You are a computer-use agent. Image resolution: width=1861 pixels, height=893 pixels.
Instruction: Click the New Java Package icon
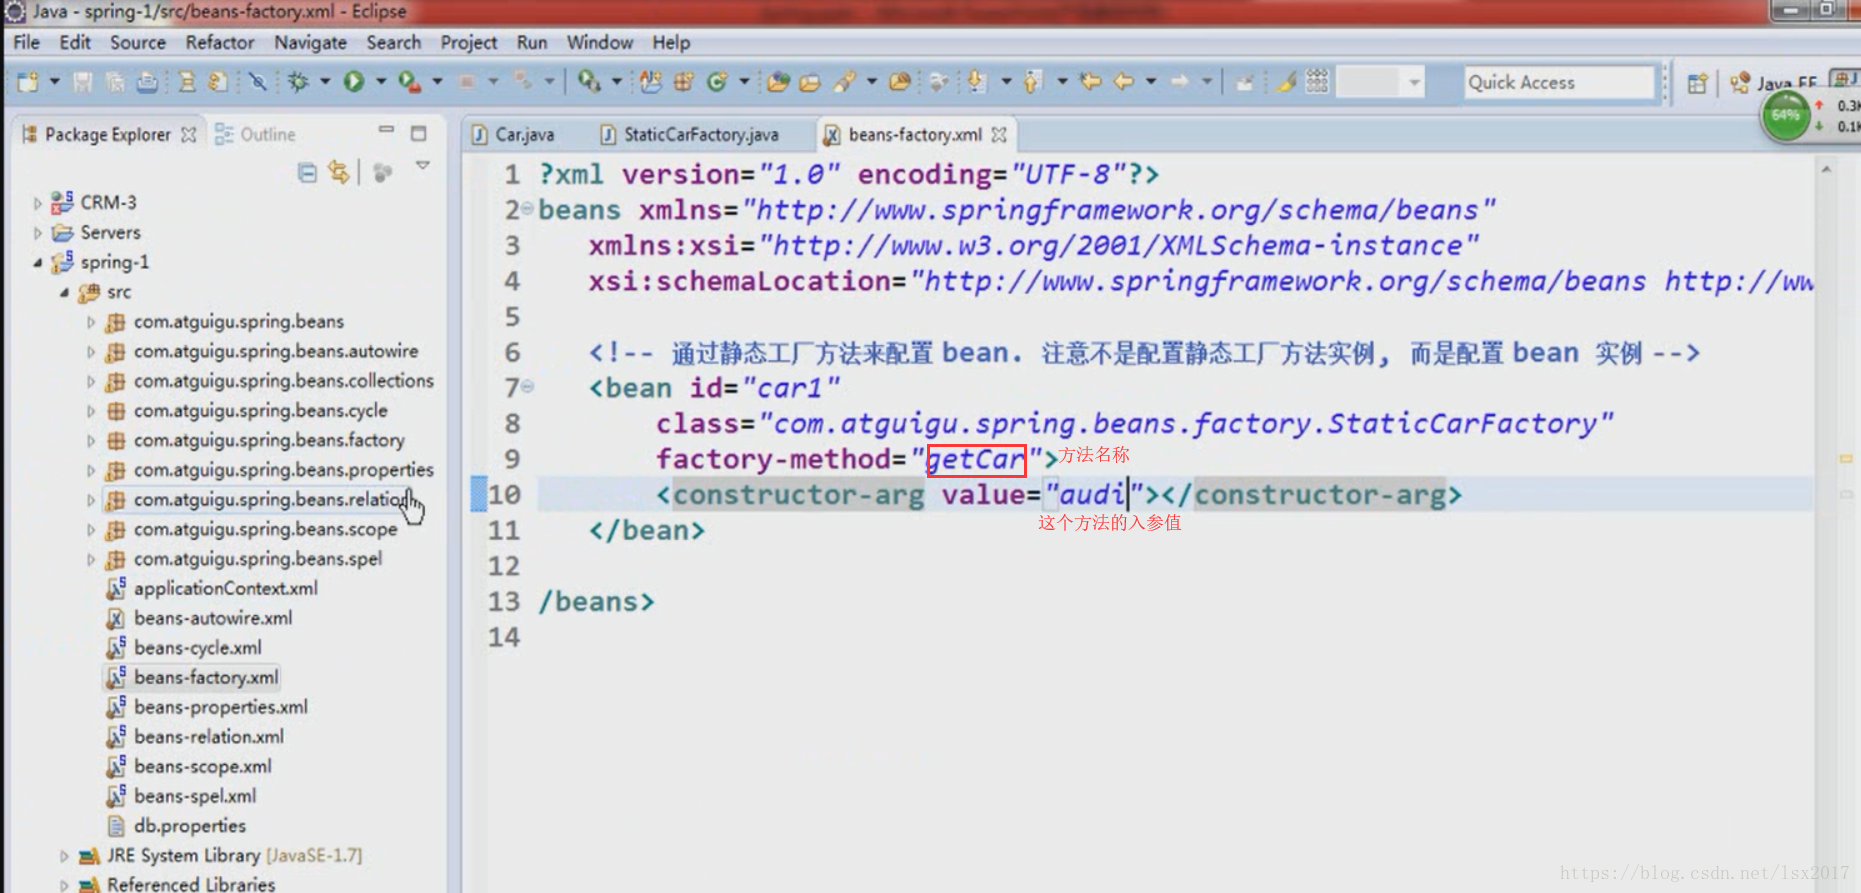(x=684, y=82)
